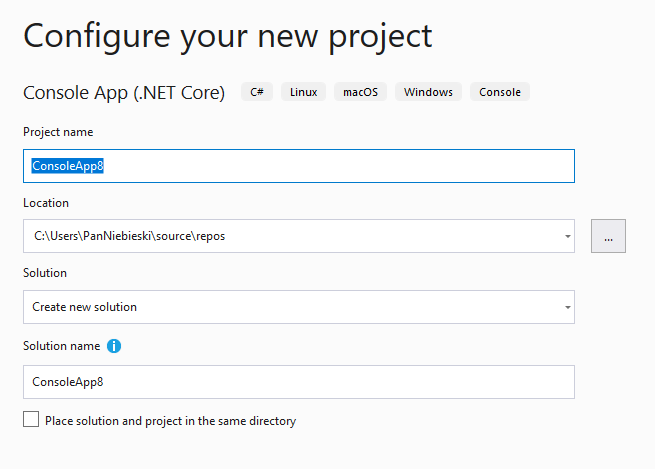Click into the Project name field
Image resolution: width=655 pixels, height=469 pixels.
pos(299,166)
